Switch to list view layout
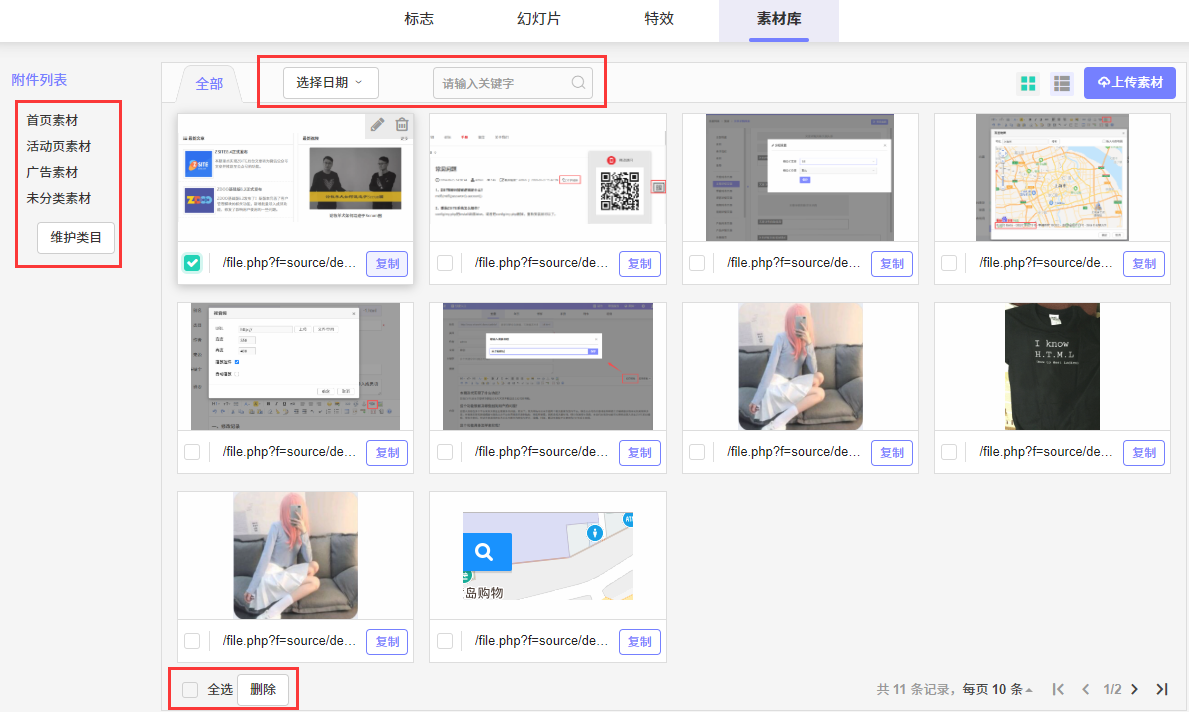This screenshot has height=712, width=1189. [1061, 83]
